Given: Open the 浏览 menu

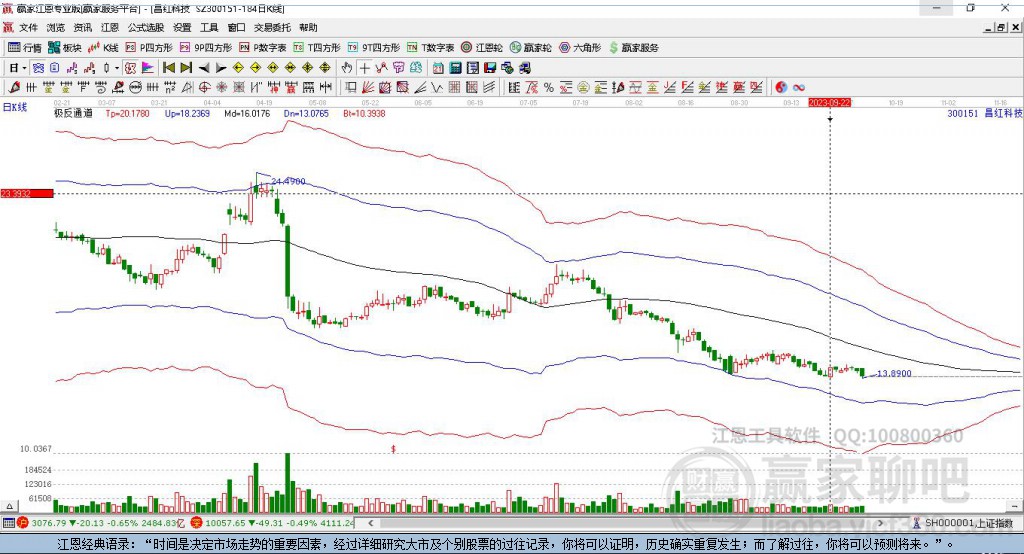Looking at the screenshot, I should [x=56, y=27].
